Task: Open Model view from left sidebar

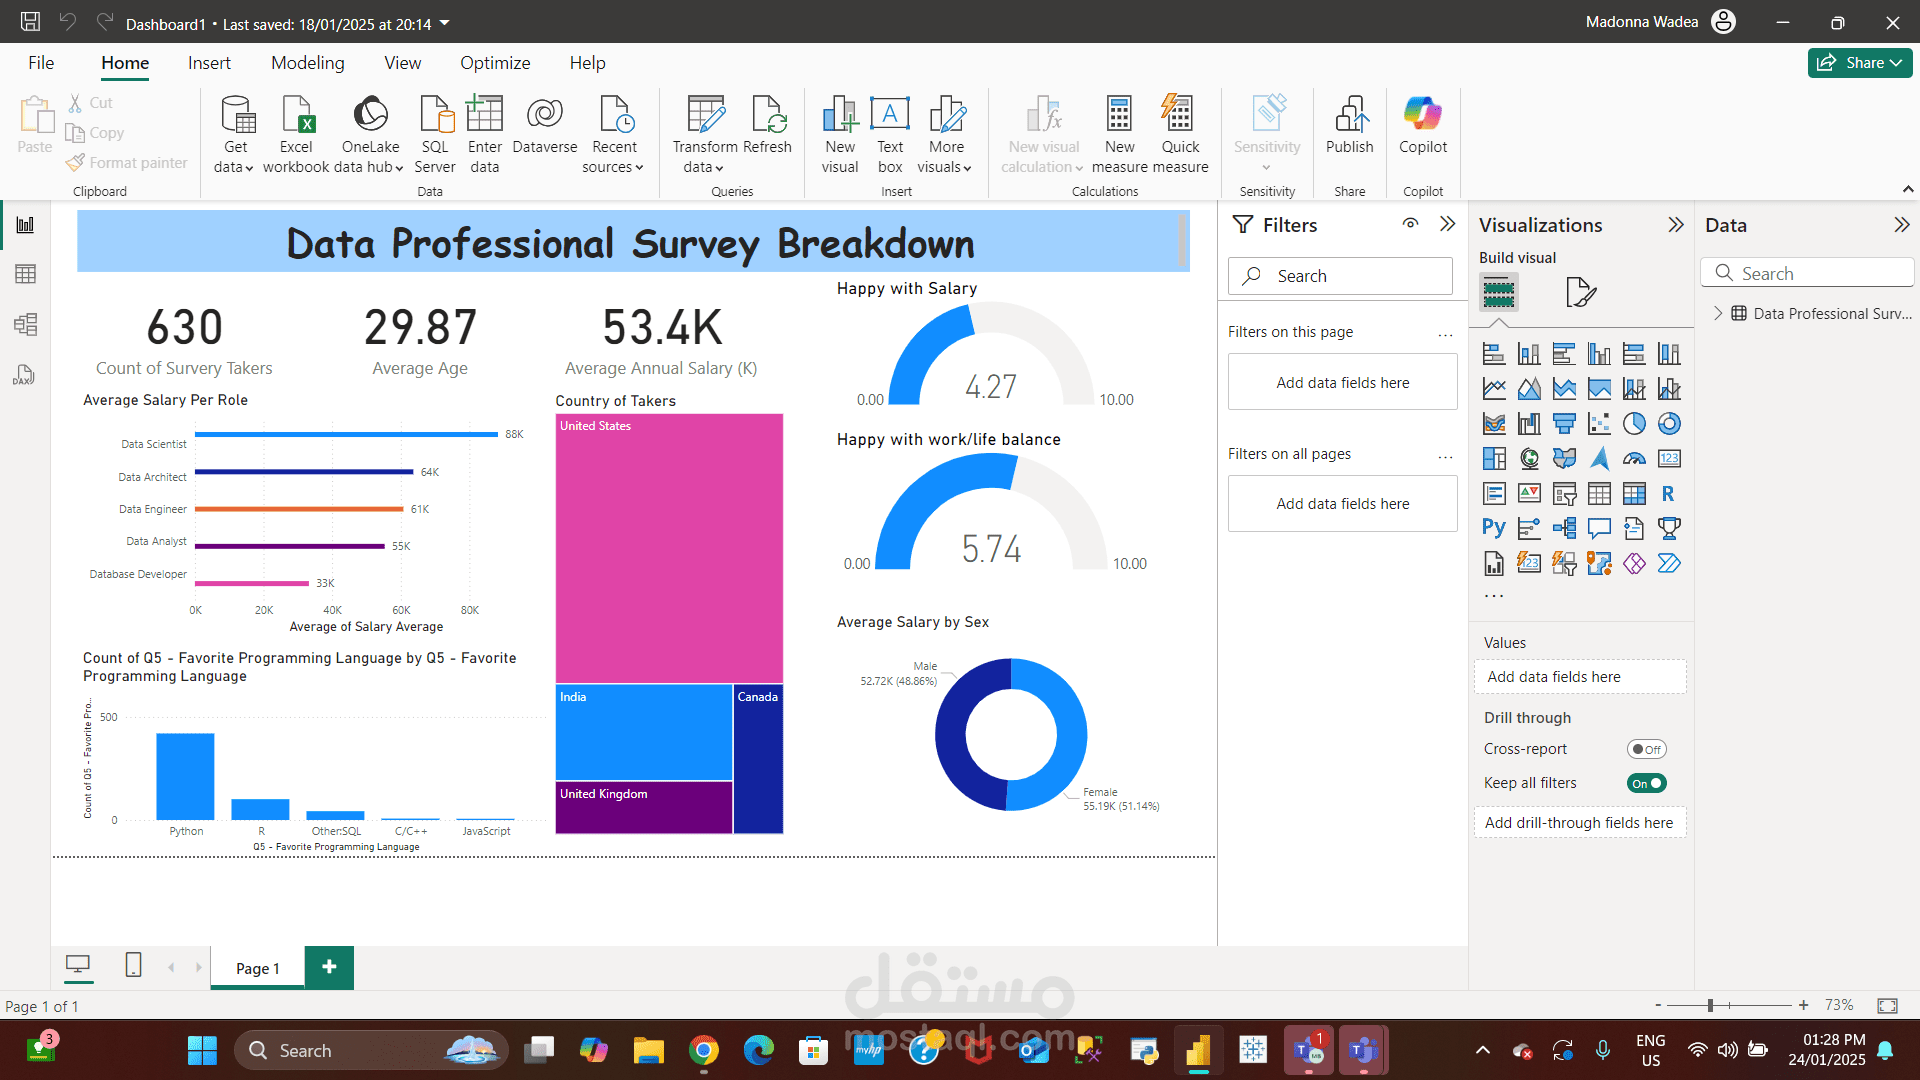Action: [25, 324]
